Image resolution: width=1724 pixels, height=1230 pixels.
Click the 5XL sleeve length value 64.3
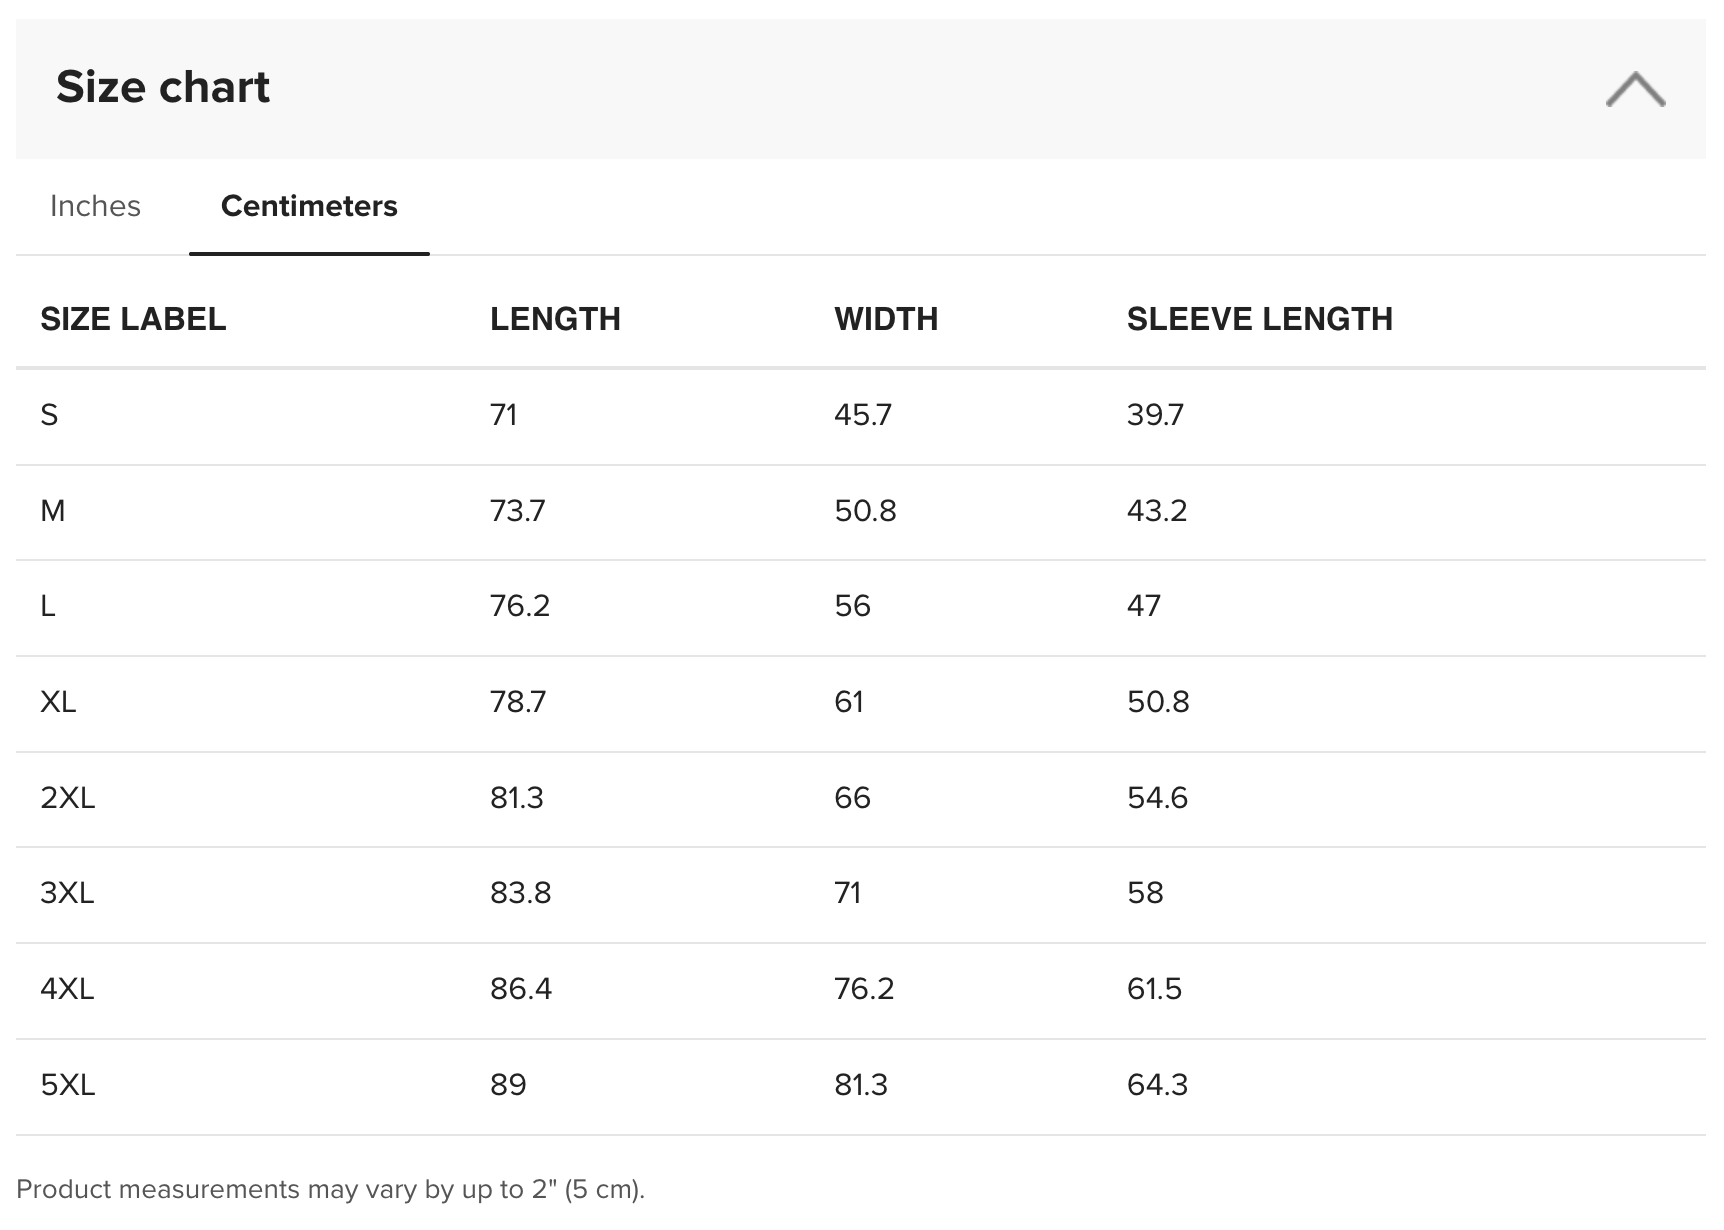coord(1157,1085)
